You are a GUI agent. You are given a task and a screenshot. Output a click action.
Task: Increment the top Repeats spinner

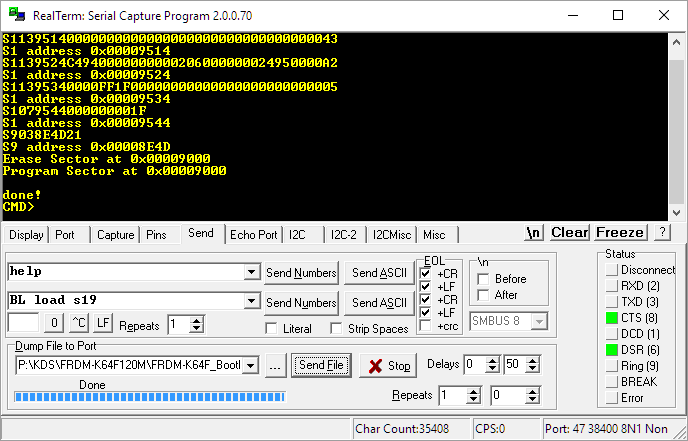point(198,319)
